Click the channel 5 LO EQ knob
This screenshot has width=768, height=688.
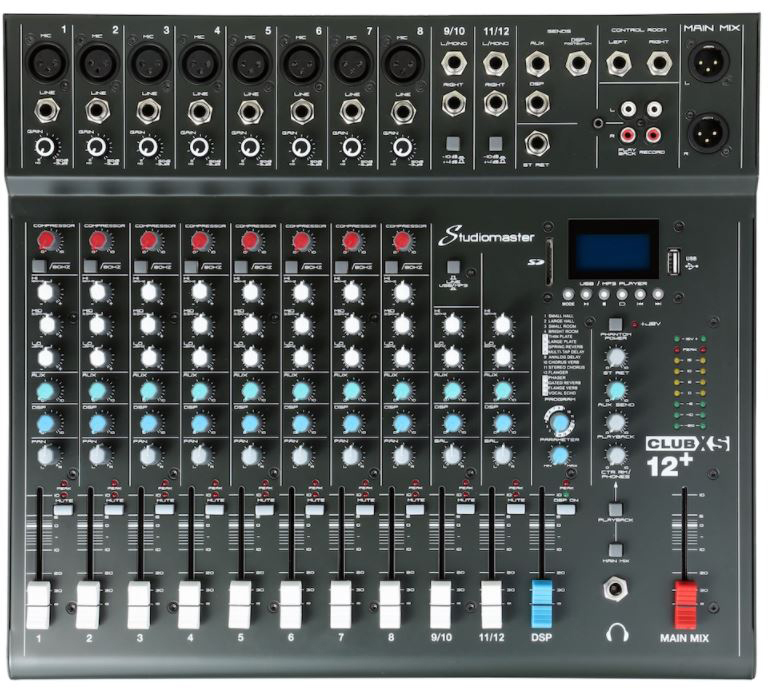(251, 358)
